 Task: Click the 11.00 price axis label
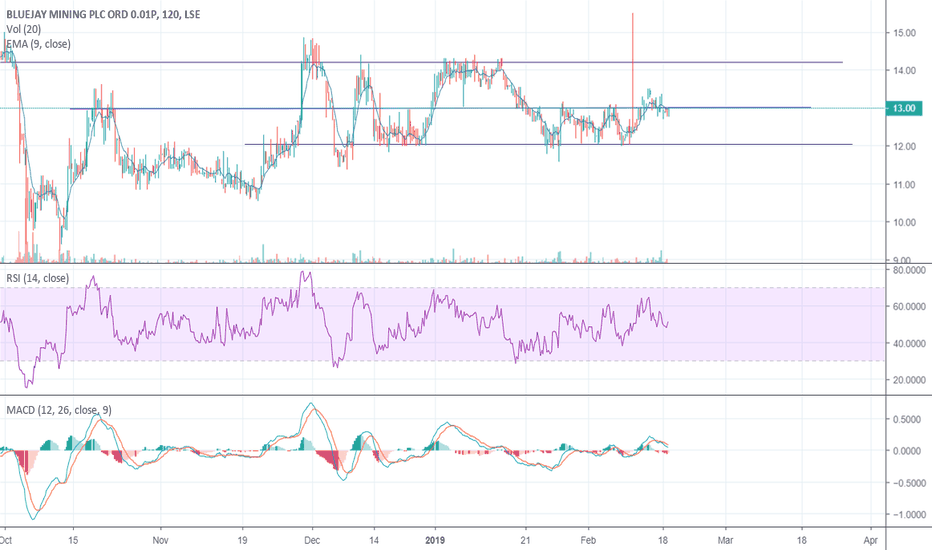(x=904, y=184)
